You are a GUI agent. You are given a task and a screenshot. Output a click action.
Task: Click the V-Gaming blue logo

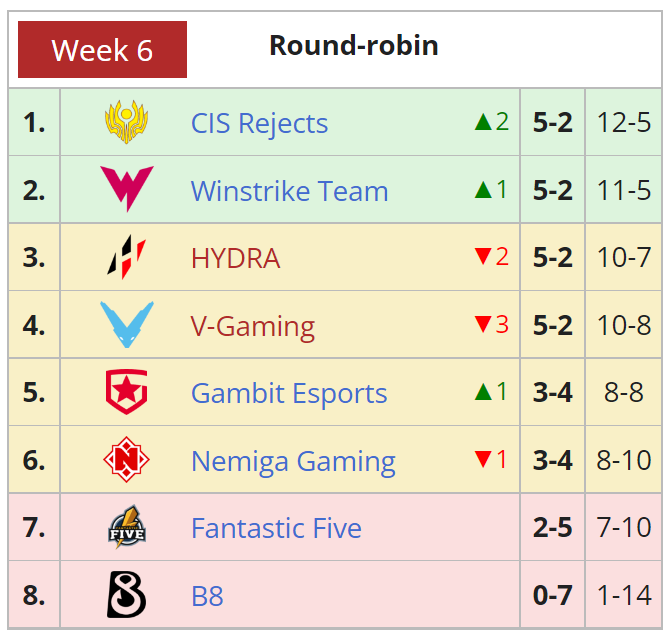point(127,324)
